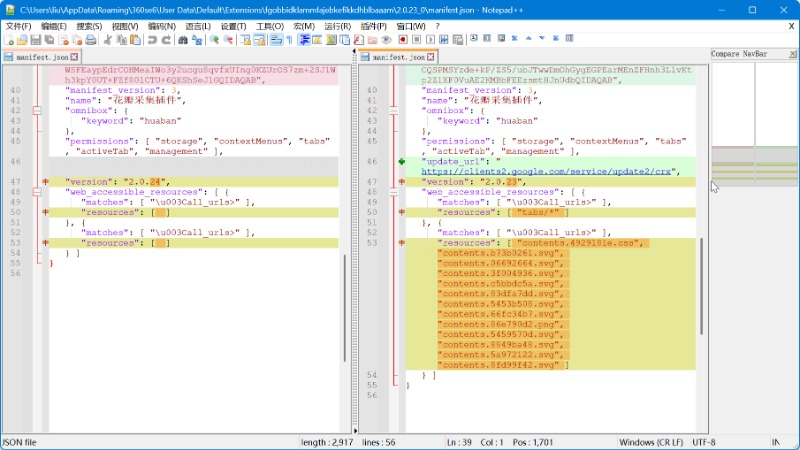Toggle the synchronized vertical scrolling button
Viewport: 800px width, 450px height.
coord(245,40)
